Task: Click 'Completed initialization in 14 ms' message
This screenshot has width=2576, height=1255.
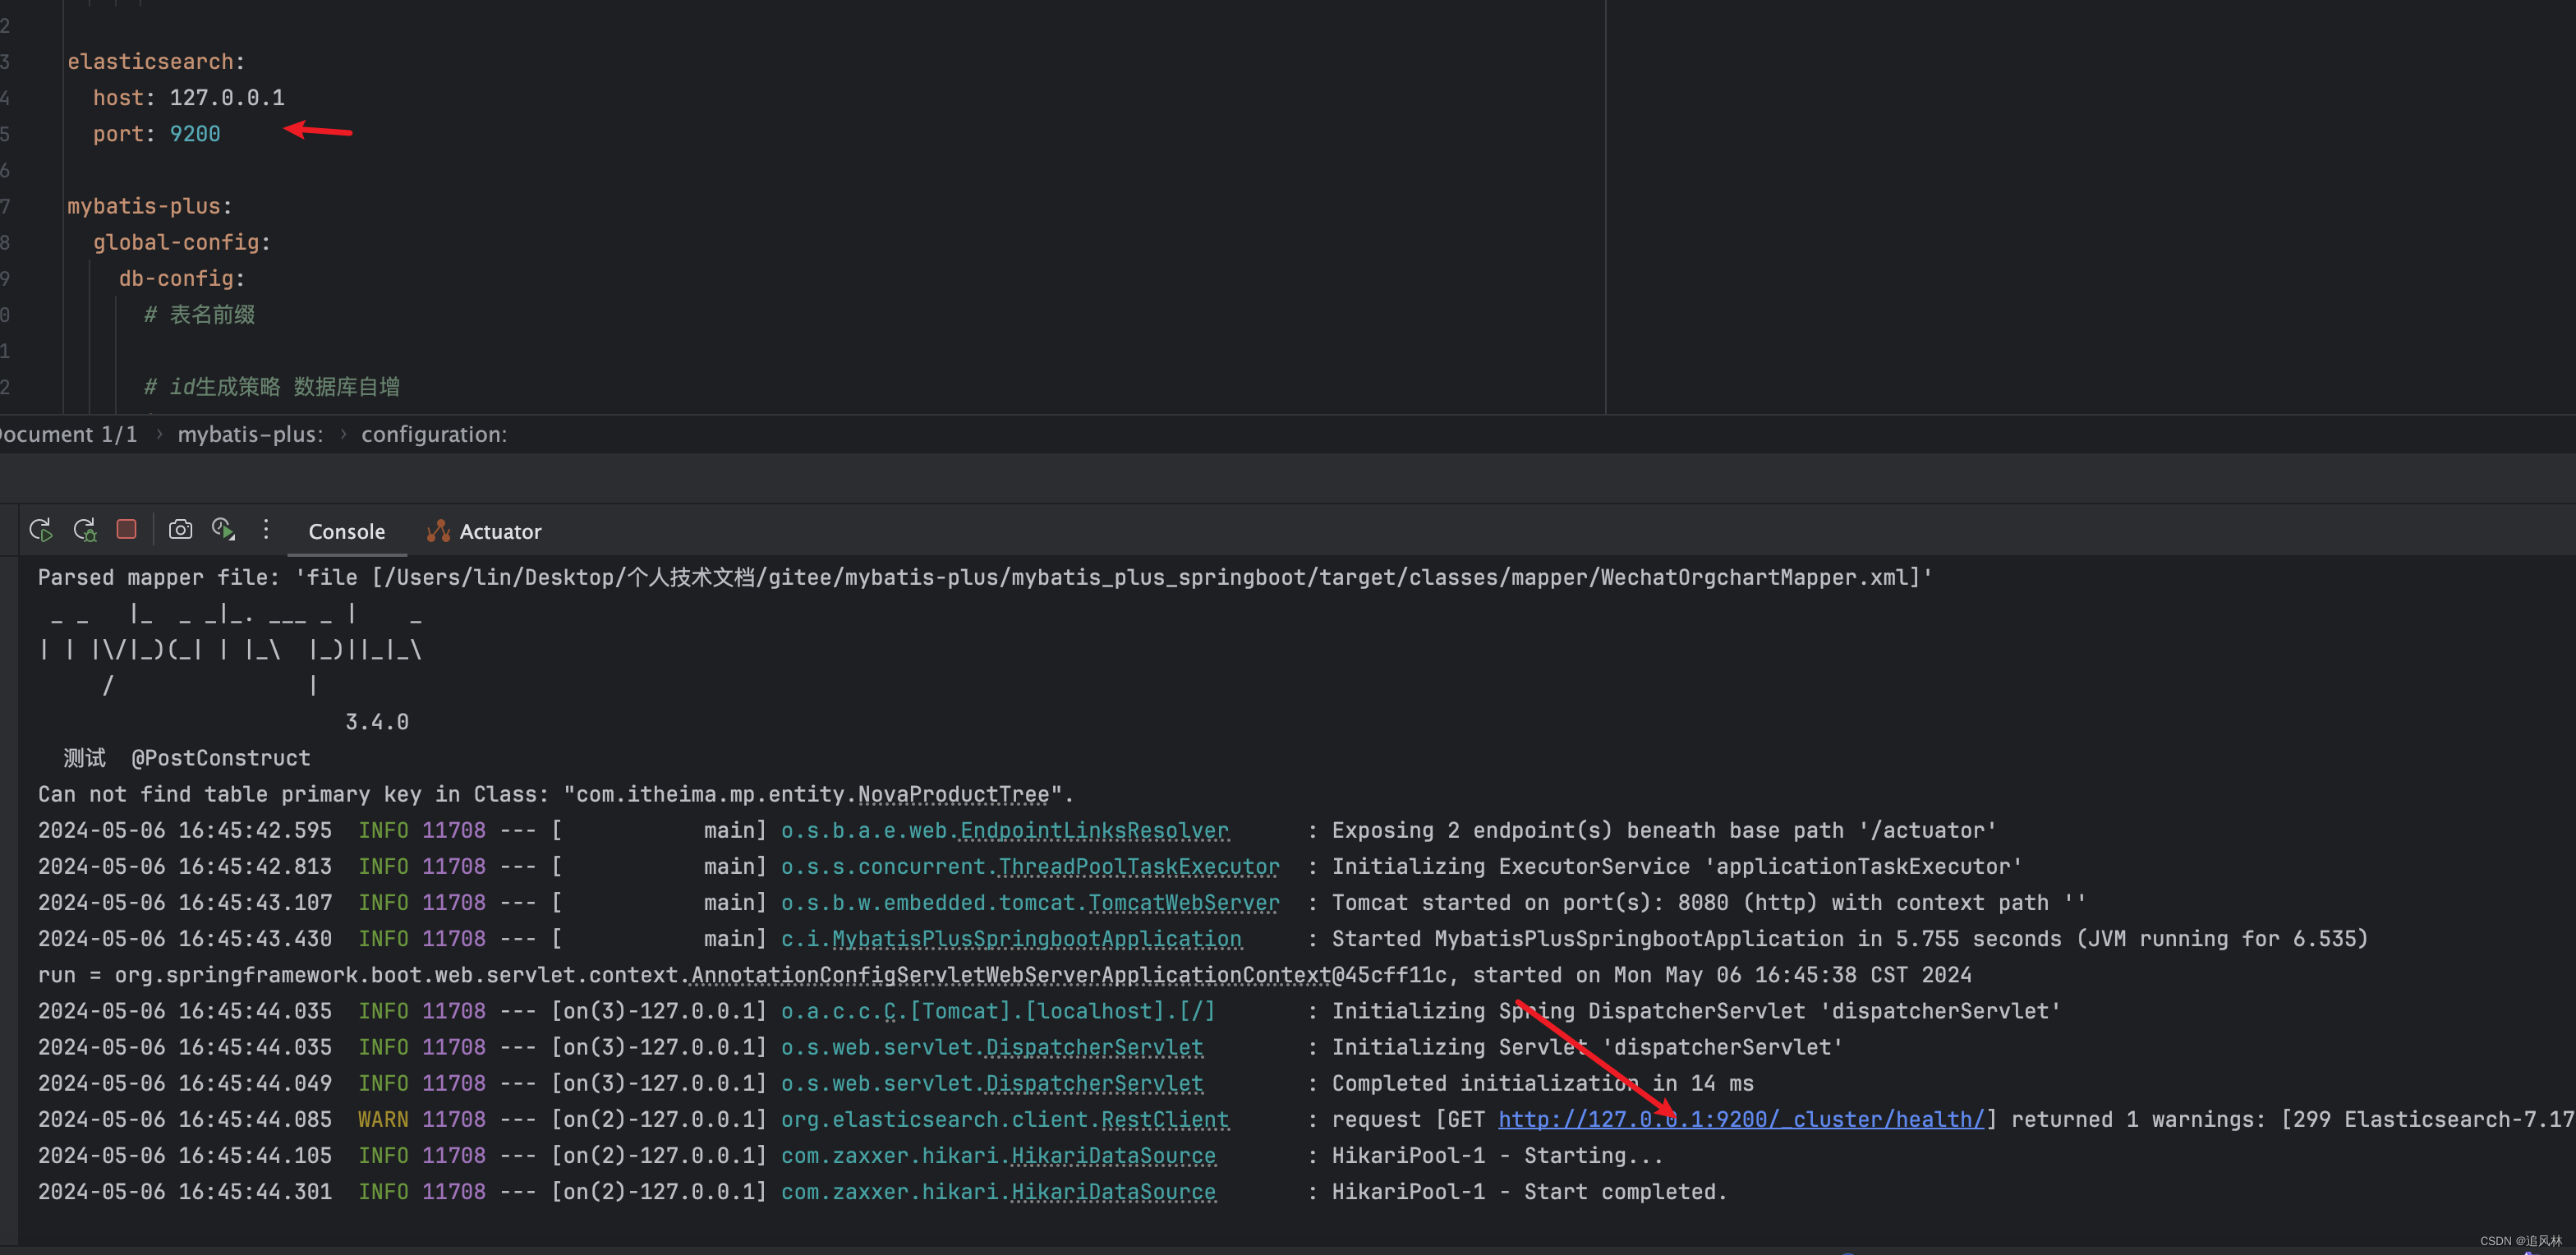Action: point(1543,1083)
